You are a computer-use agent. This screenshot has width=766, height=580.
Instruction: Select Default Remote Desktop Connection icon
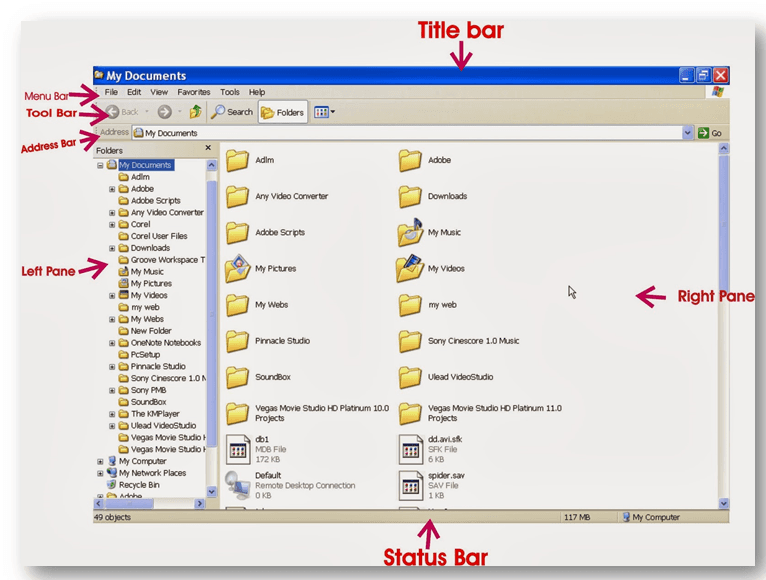(x=238, y=485)
